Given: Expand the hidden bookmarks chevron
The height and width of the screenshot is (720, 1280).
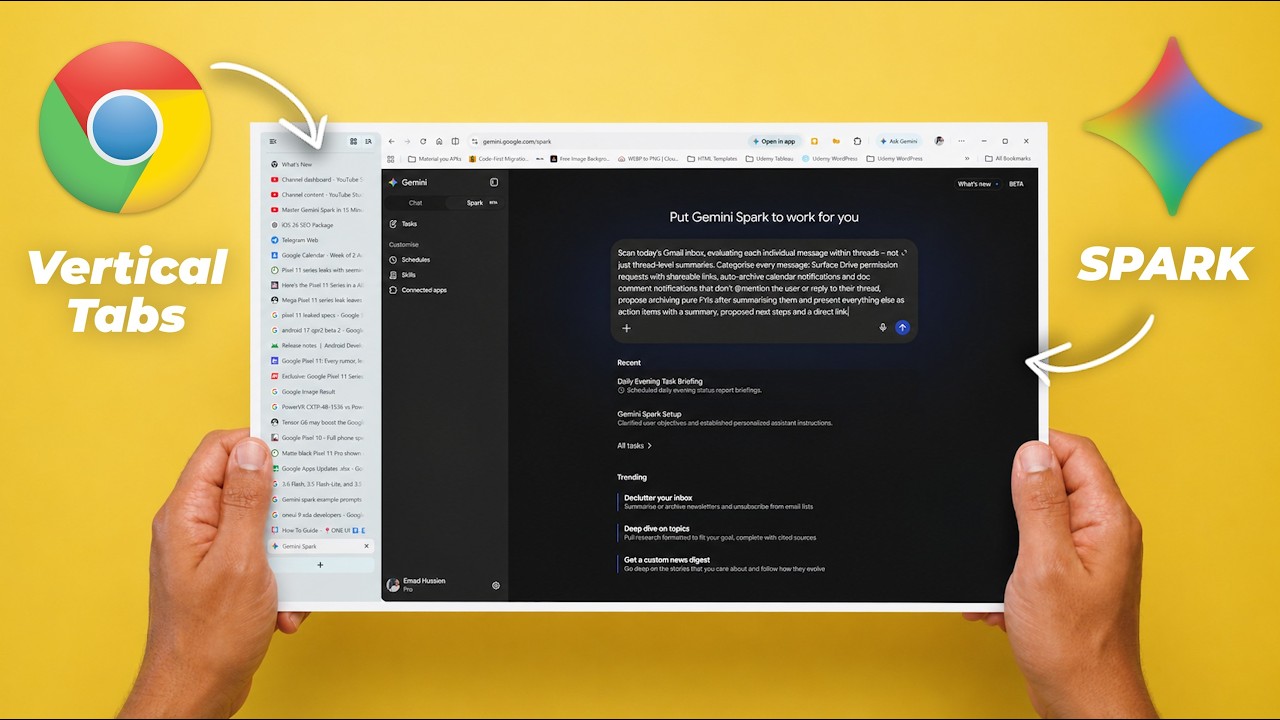Looking at the screenshot, I should pyautogui.click(x=967, y=158).
